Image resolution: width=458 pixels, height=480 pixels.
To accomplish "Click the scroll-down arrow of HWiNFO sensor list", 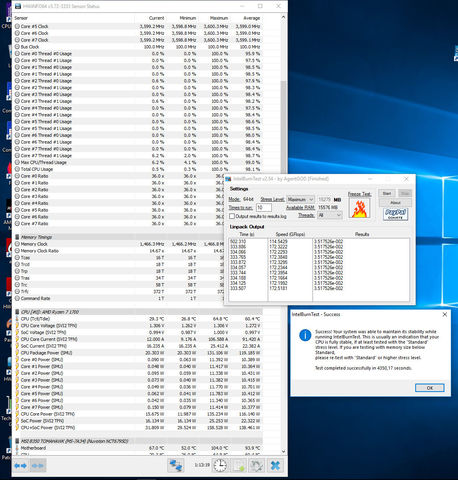I will point(284,452).
